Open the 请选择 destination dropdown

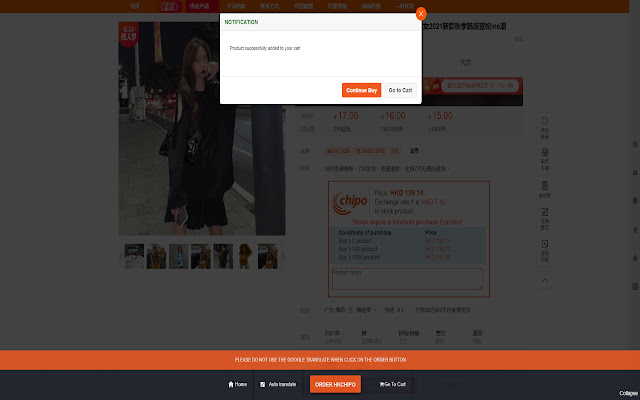(367, 310)
